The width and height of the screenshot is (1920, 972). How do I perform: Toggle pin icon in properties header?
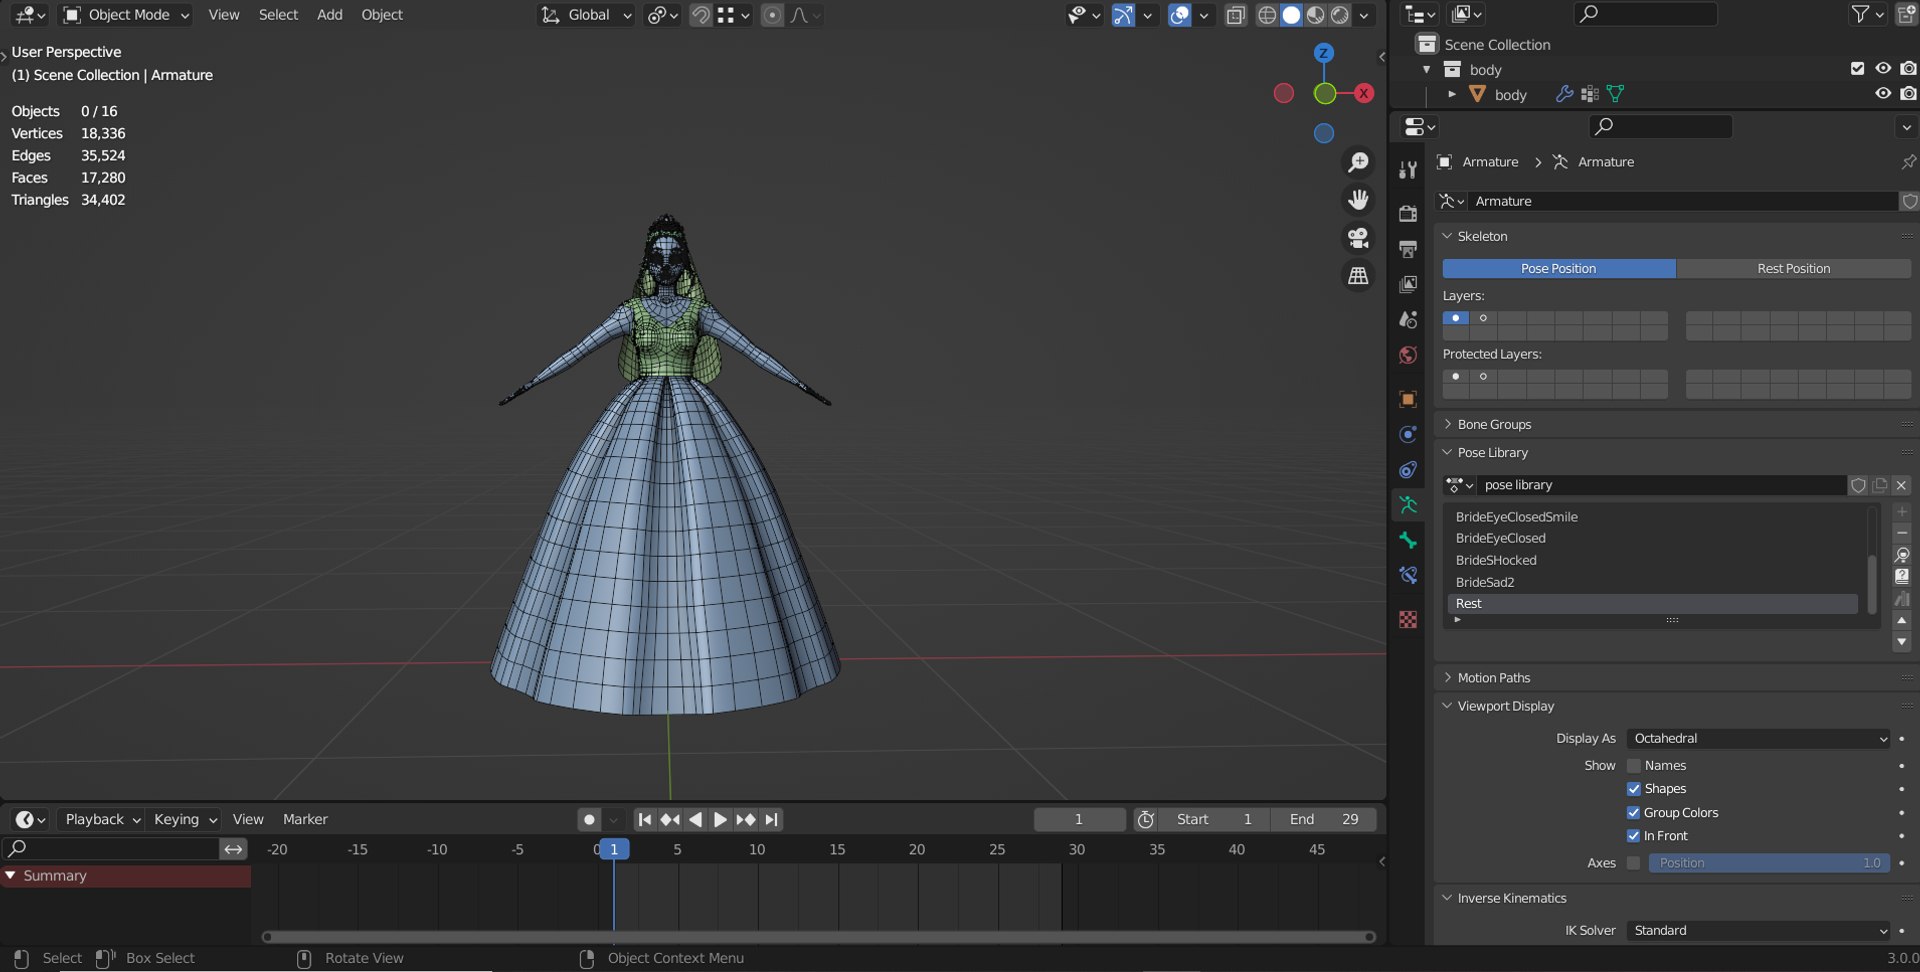click(1908, 162)
